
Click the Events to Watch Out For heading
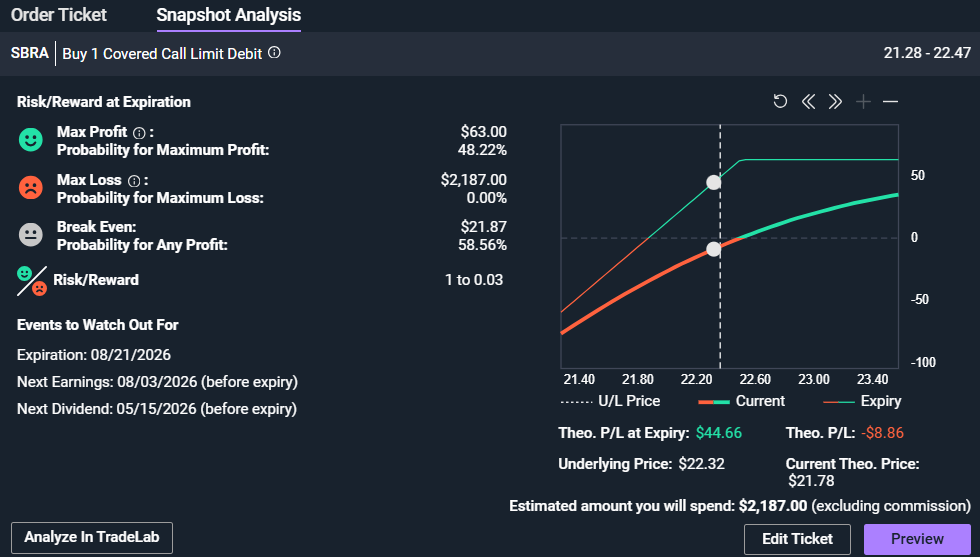pos(98,325)
